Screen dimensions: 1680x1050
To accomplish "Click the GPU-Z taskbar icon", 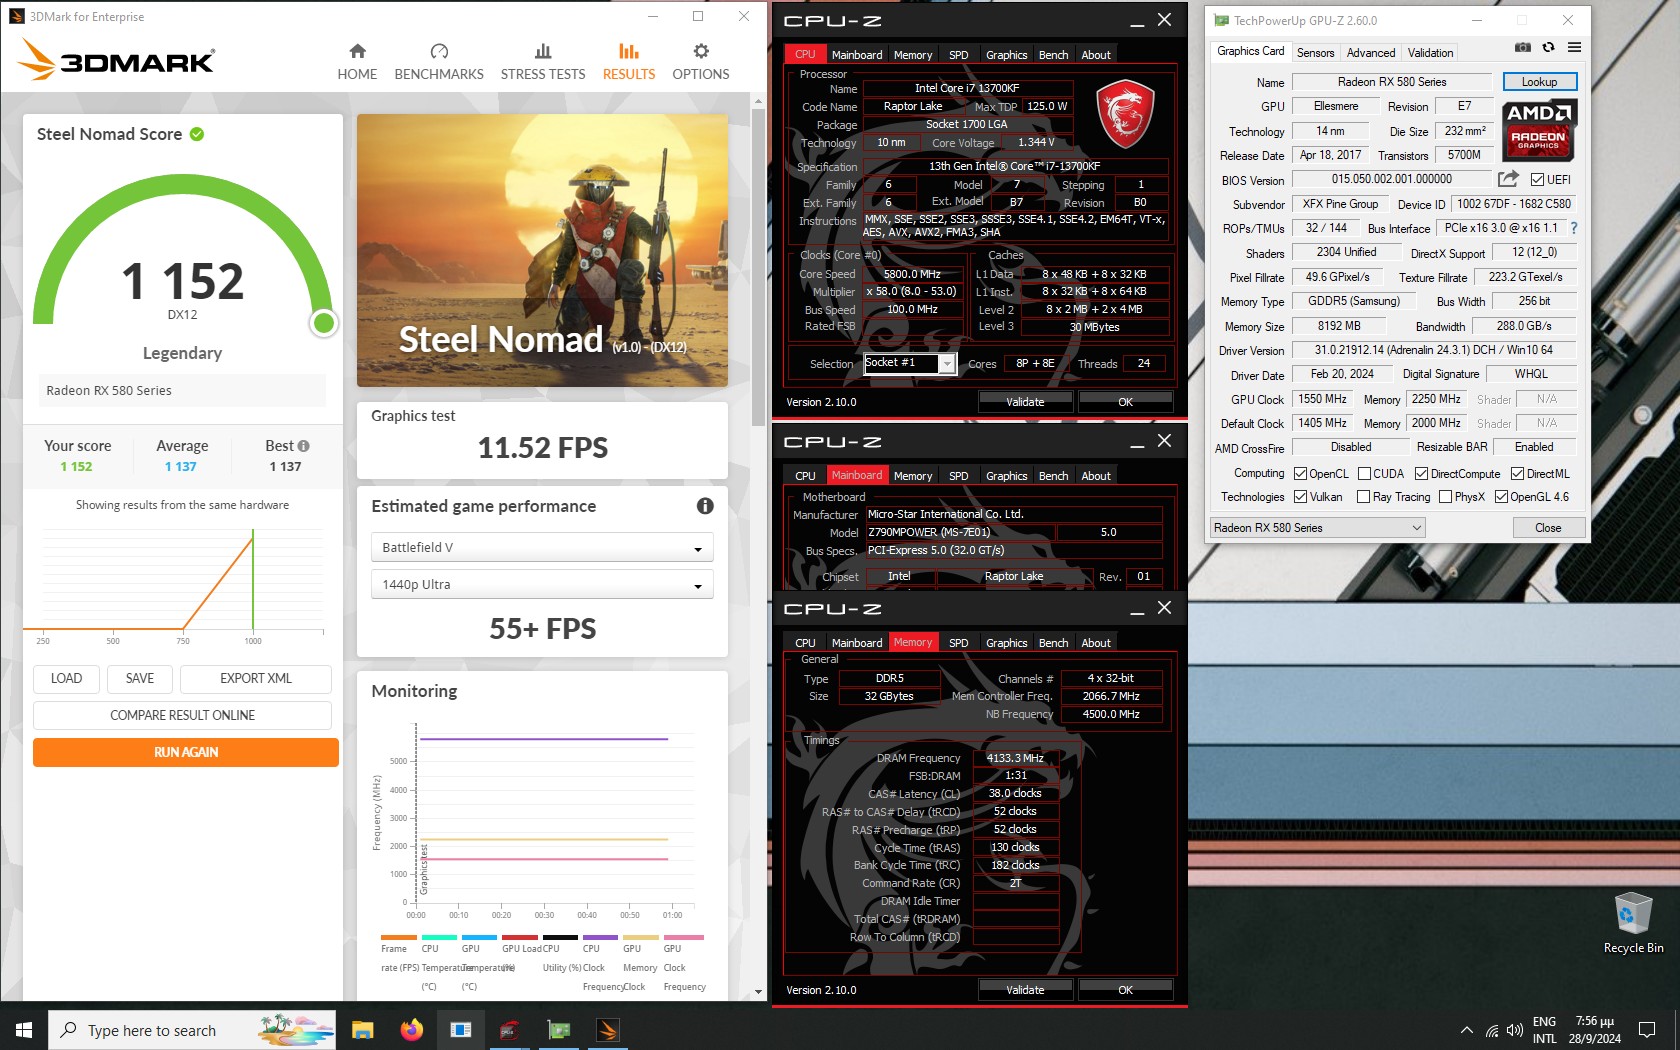I will click(x=558, y=1029).
